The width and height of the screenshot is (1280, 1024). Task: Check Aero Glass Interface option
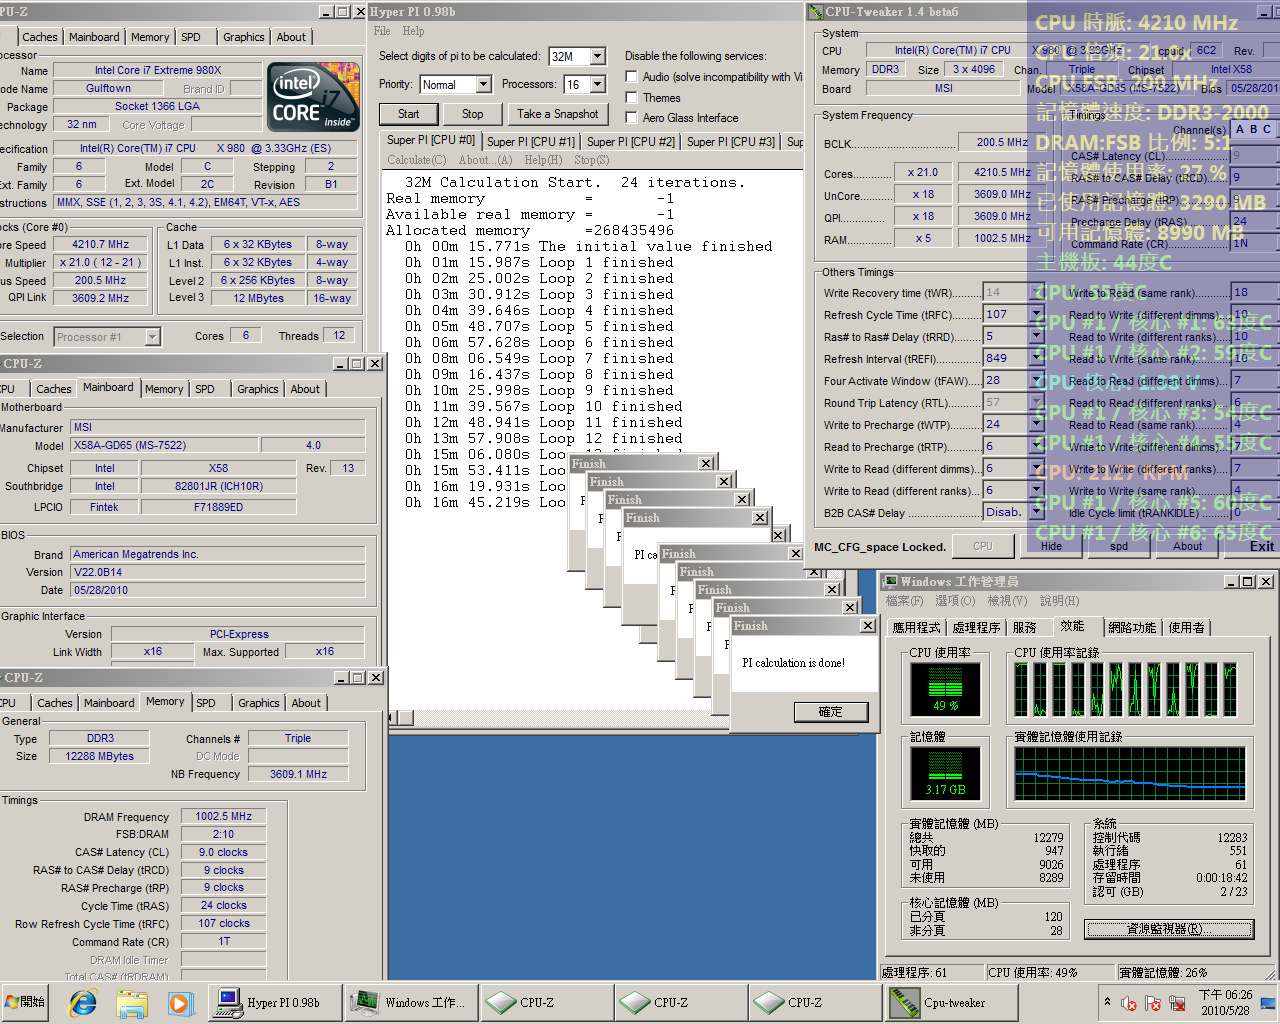[631, 117]
